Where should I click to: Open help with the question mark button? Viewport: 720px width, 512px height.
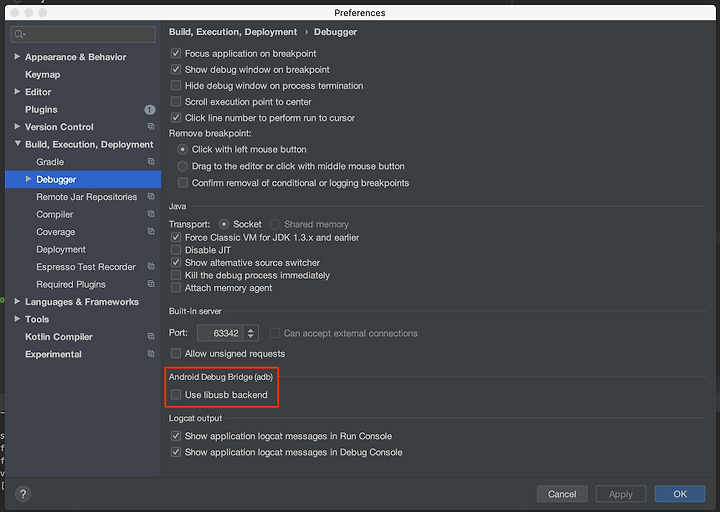tap(23, 494)
